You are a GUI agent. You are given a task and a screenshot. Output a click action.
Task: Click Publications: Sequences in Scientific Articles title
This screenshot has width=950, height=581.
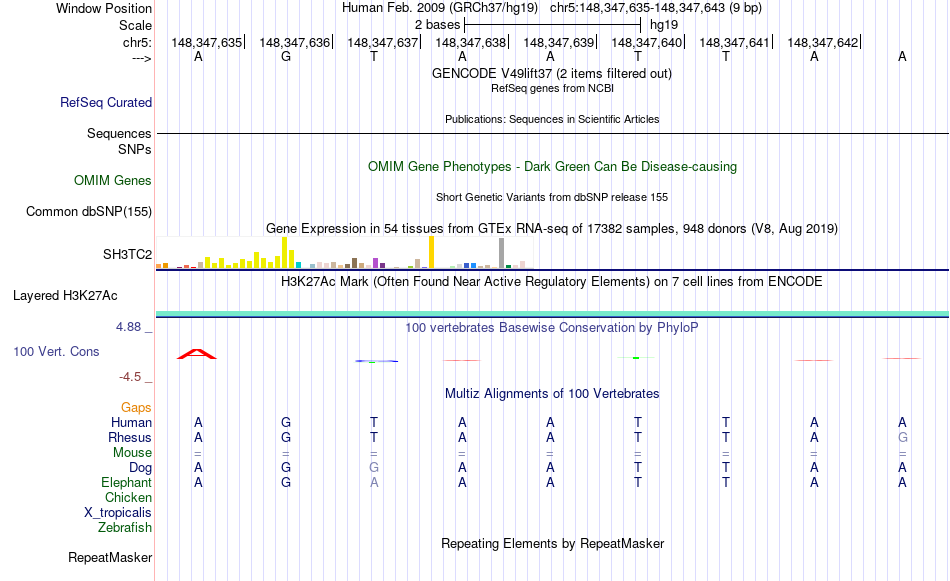pyautogui.click(x=552, y=119)
